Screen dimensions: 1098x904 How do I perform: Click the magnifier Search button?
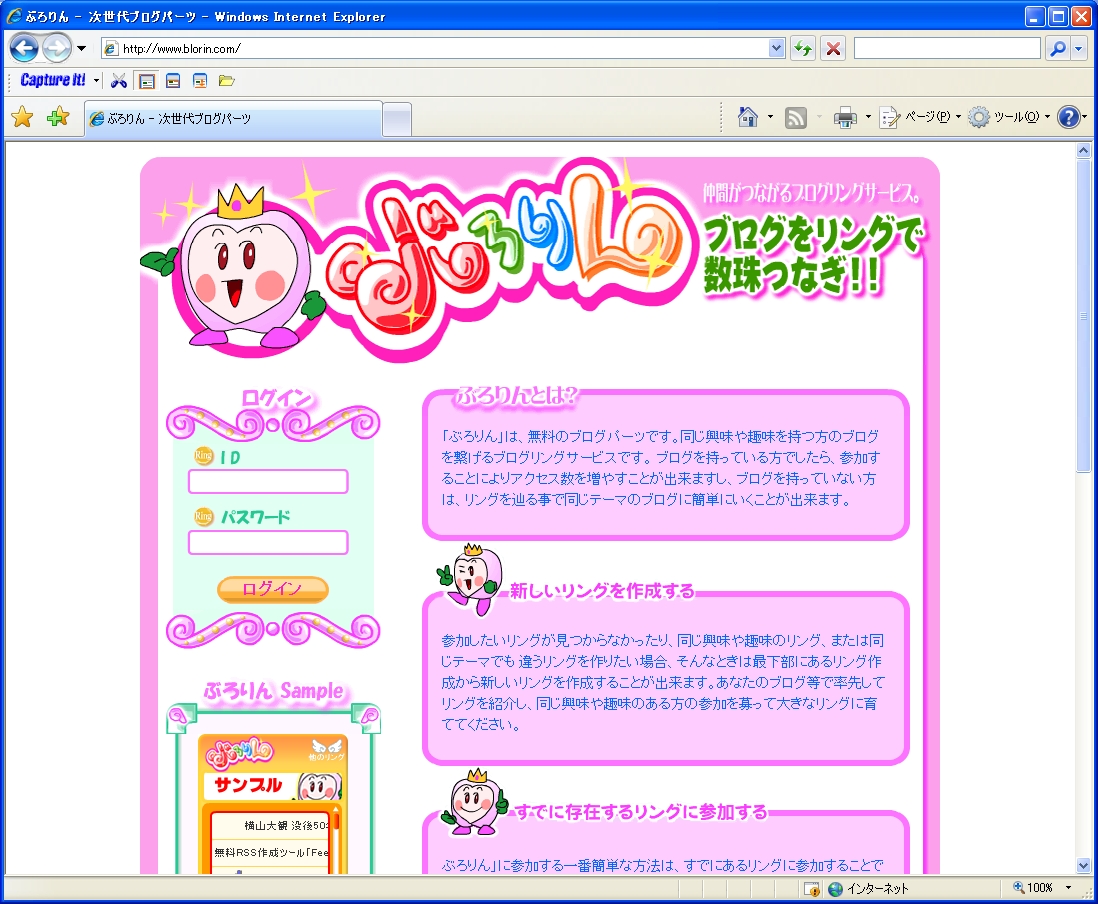point(1058,48)
